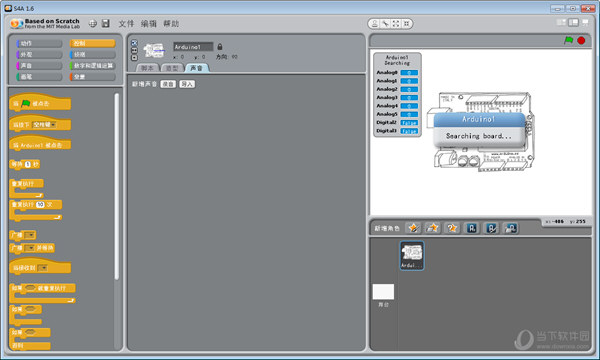
Task: Choose a new sprite from file
Action: click(432, 228)
